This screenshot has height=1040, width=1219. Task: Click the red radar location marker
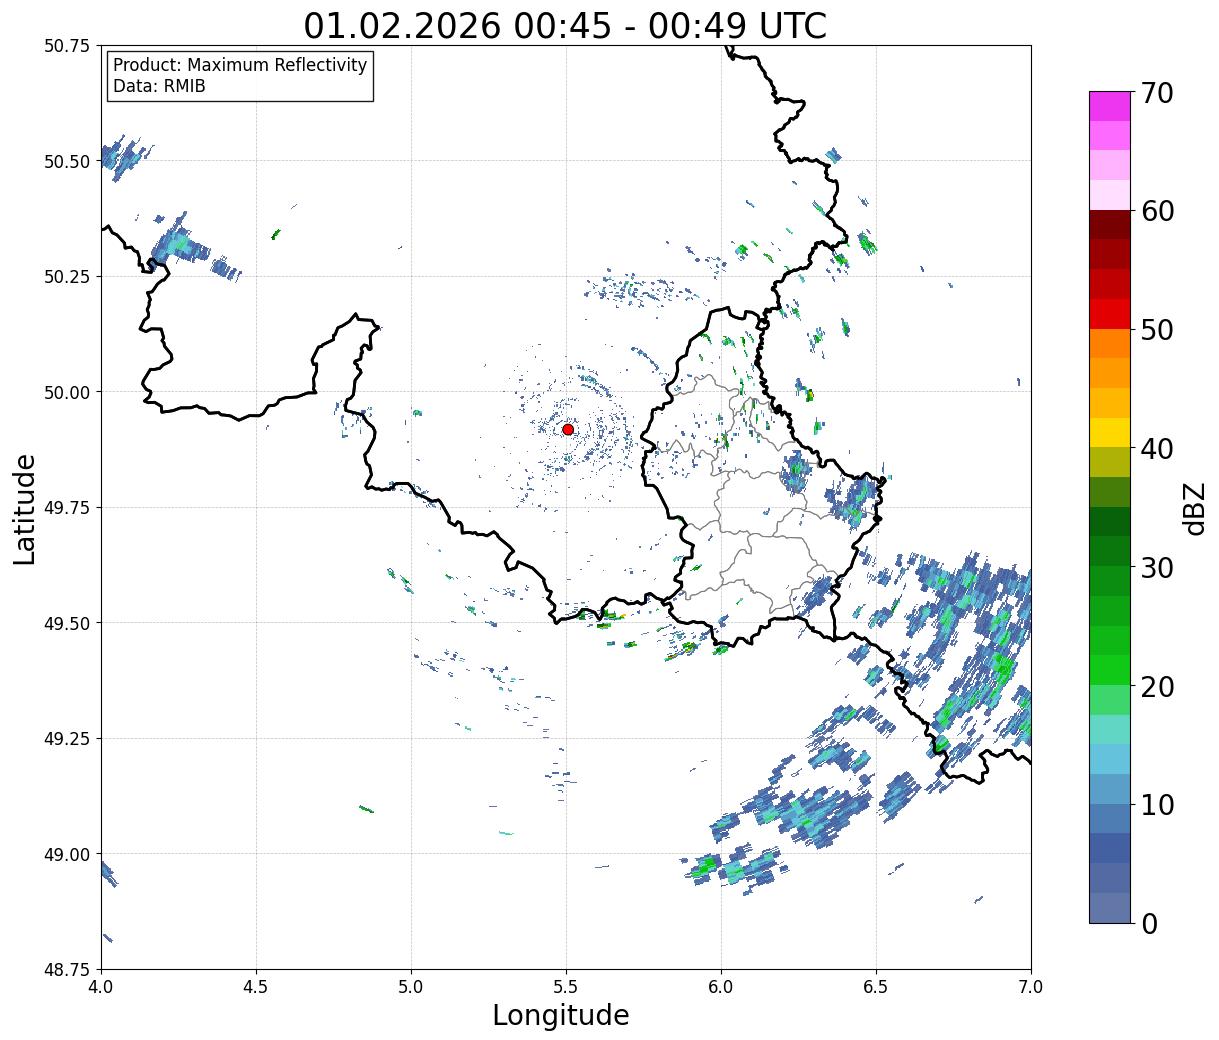click(x=568, y=429)
